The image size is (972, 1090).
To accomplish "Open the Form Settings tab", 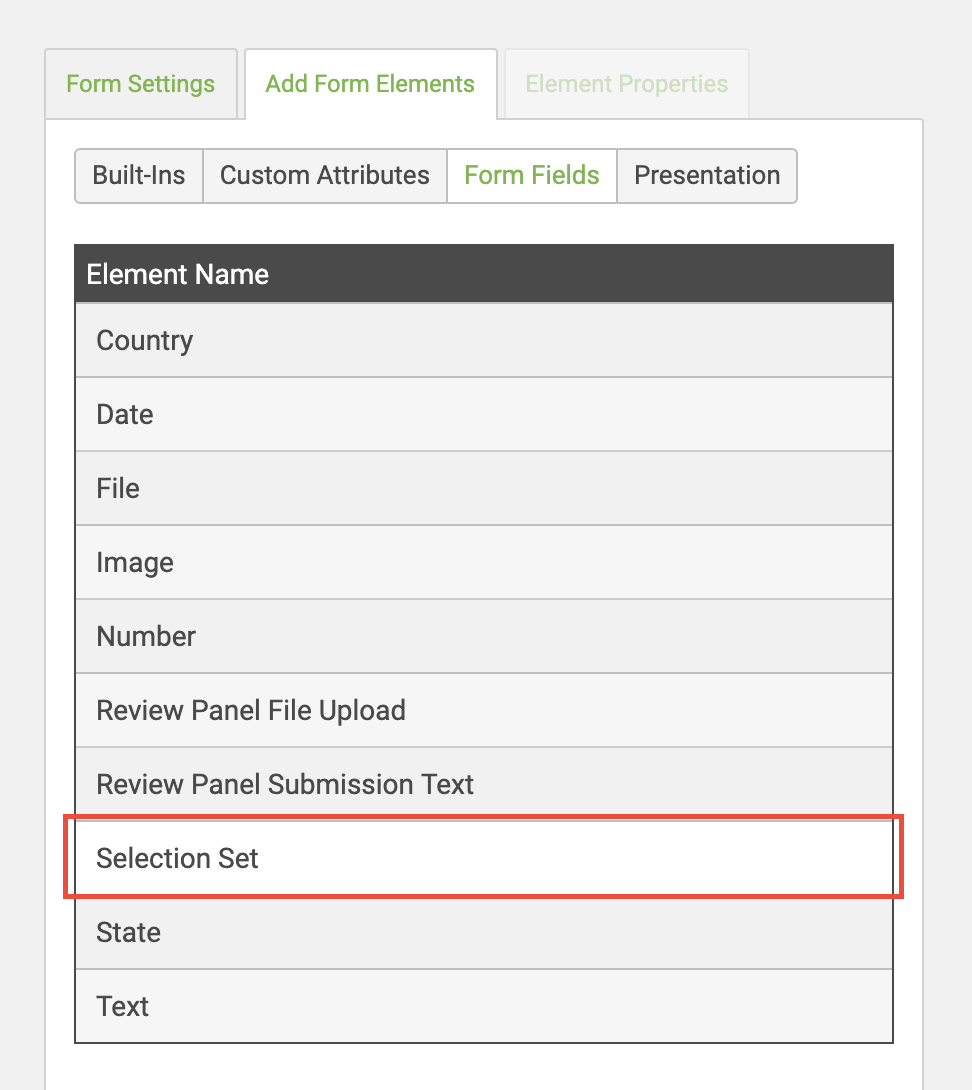I will coord(140,84).
